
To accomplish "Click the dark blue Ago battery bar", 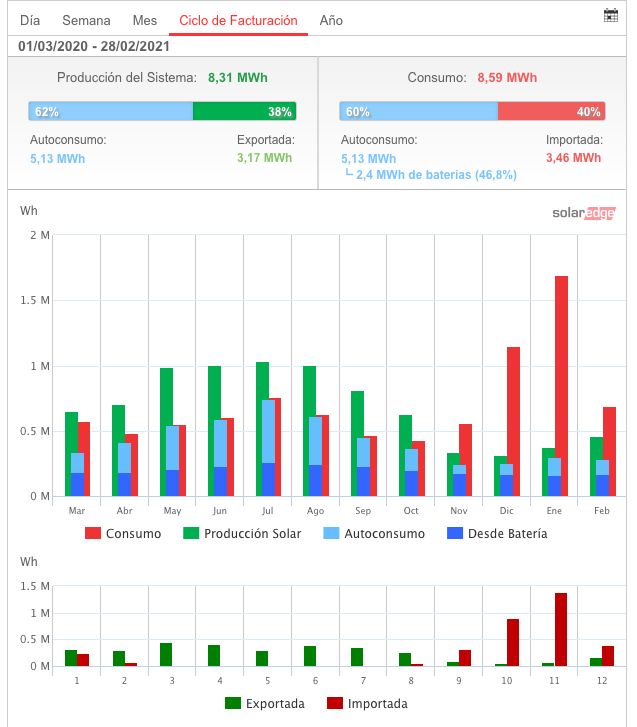I will [x=315, y=480].
